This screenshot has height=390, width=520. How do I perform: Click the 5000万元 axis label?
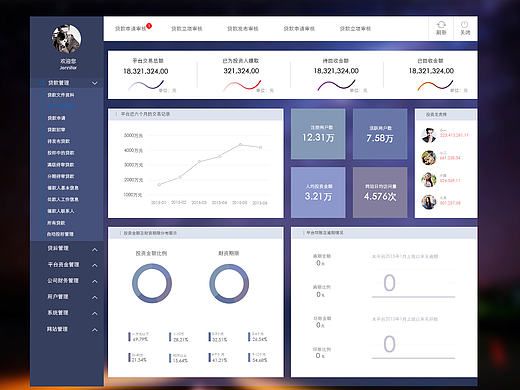133,135
